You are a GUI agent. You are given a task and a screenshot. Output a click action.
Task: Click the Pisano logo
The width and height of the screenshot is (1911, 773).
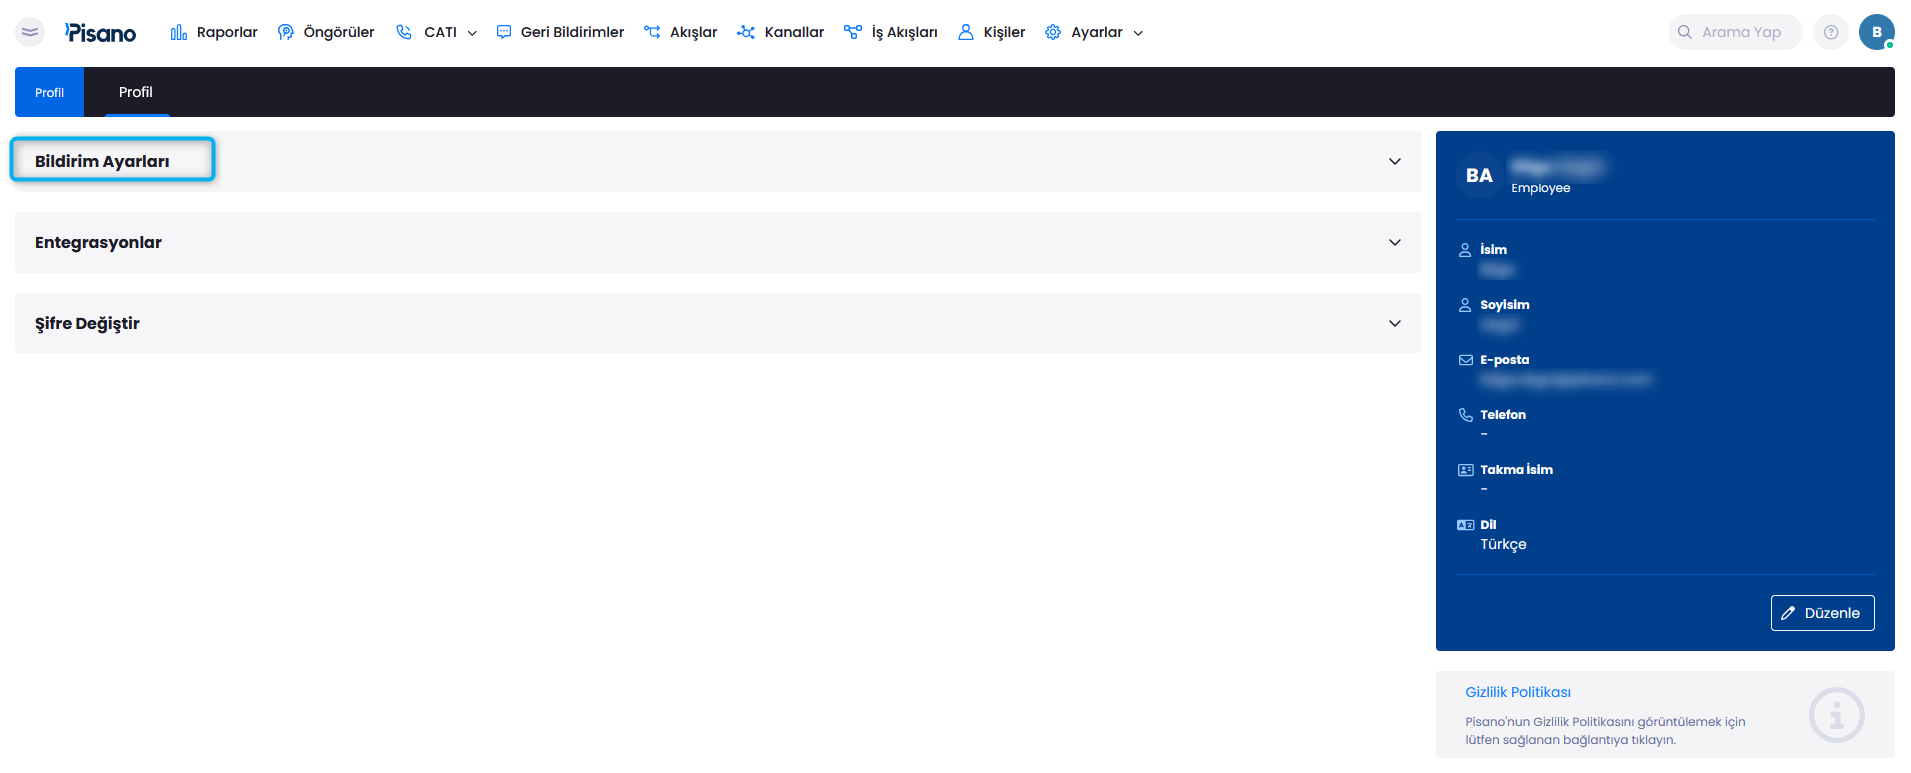tap(101, 33)
